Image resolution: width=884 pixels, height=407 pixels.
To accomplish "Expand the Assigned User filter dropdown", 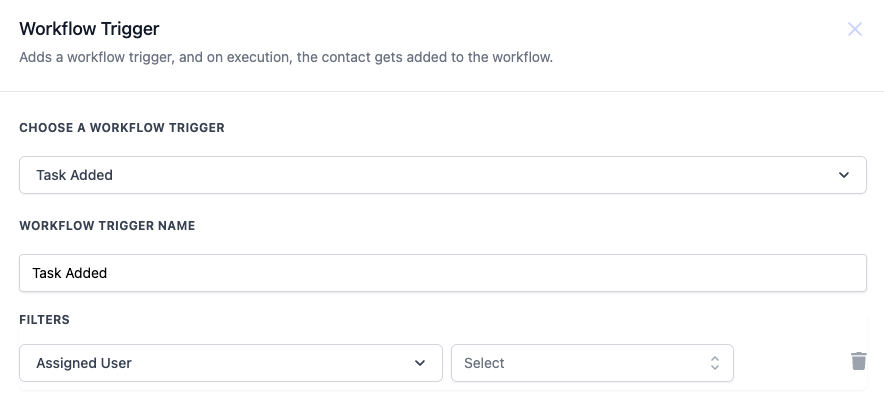I will tap(230, 363).
